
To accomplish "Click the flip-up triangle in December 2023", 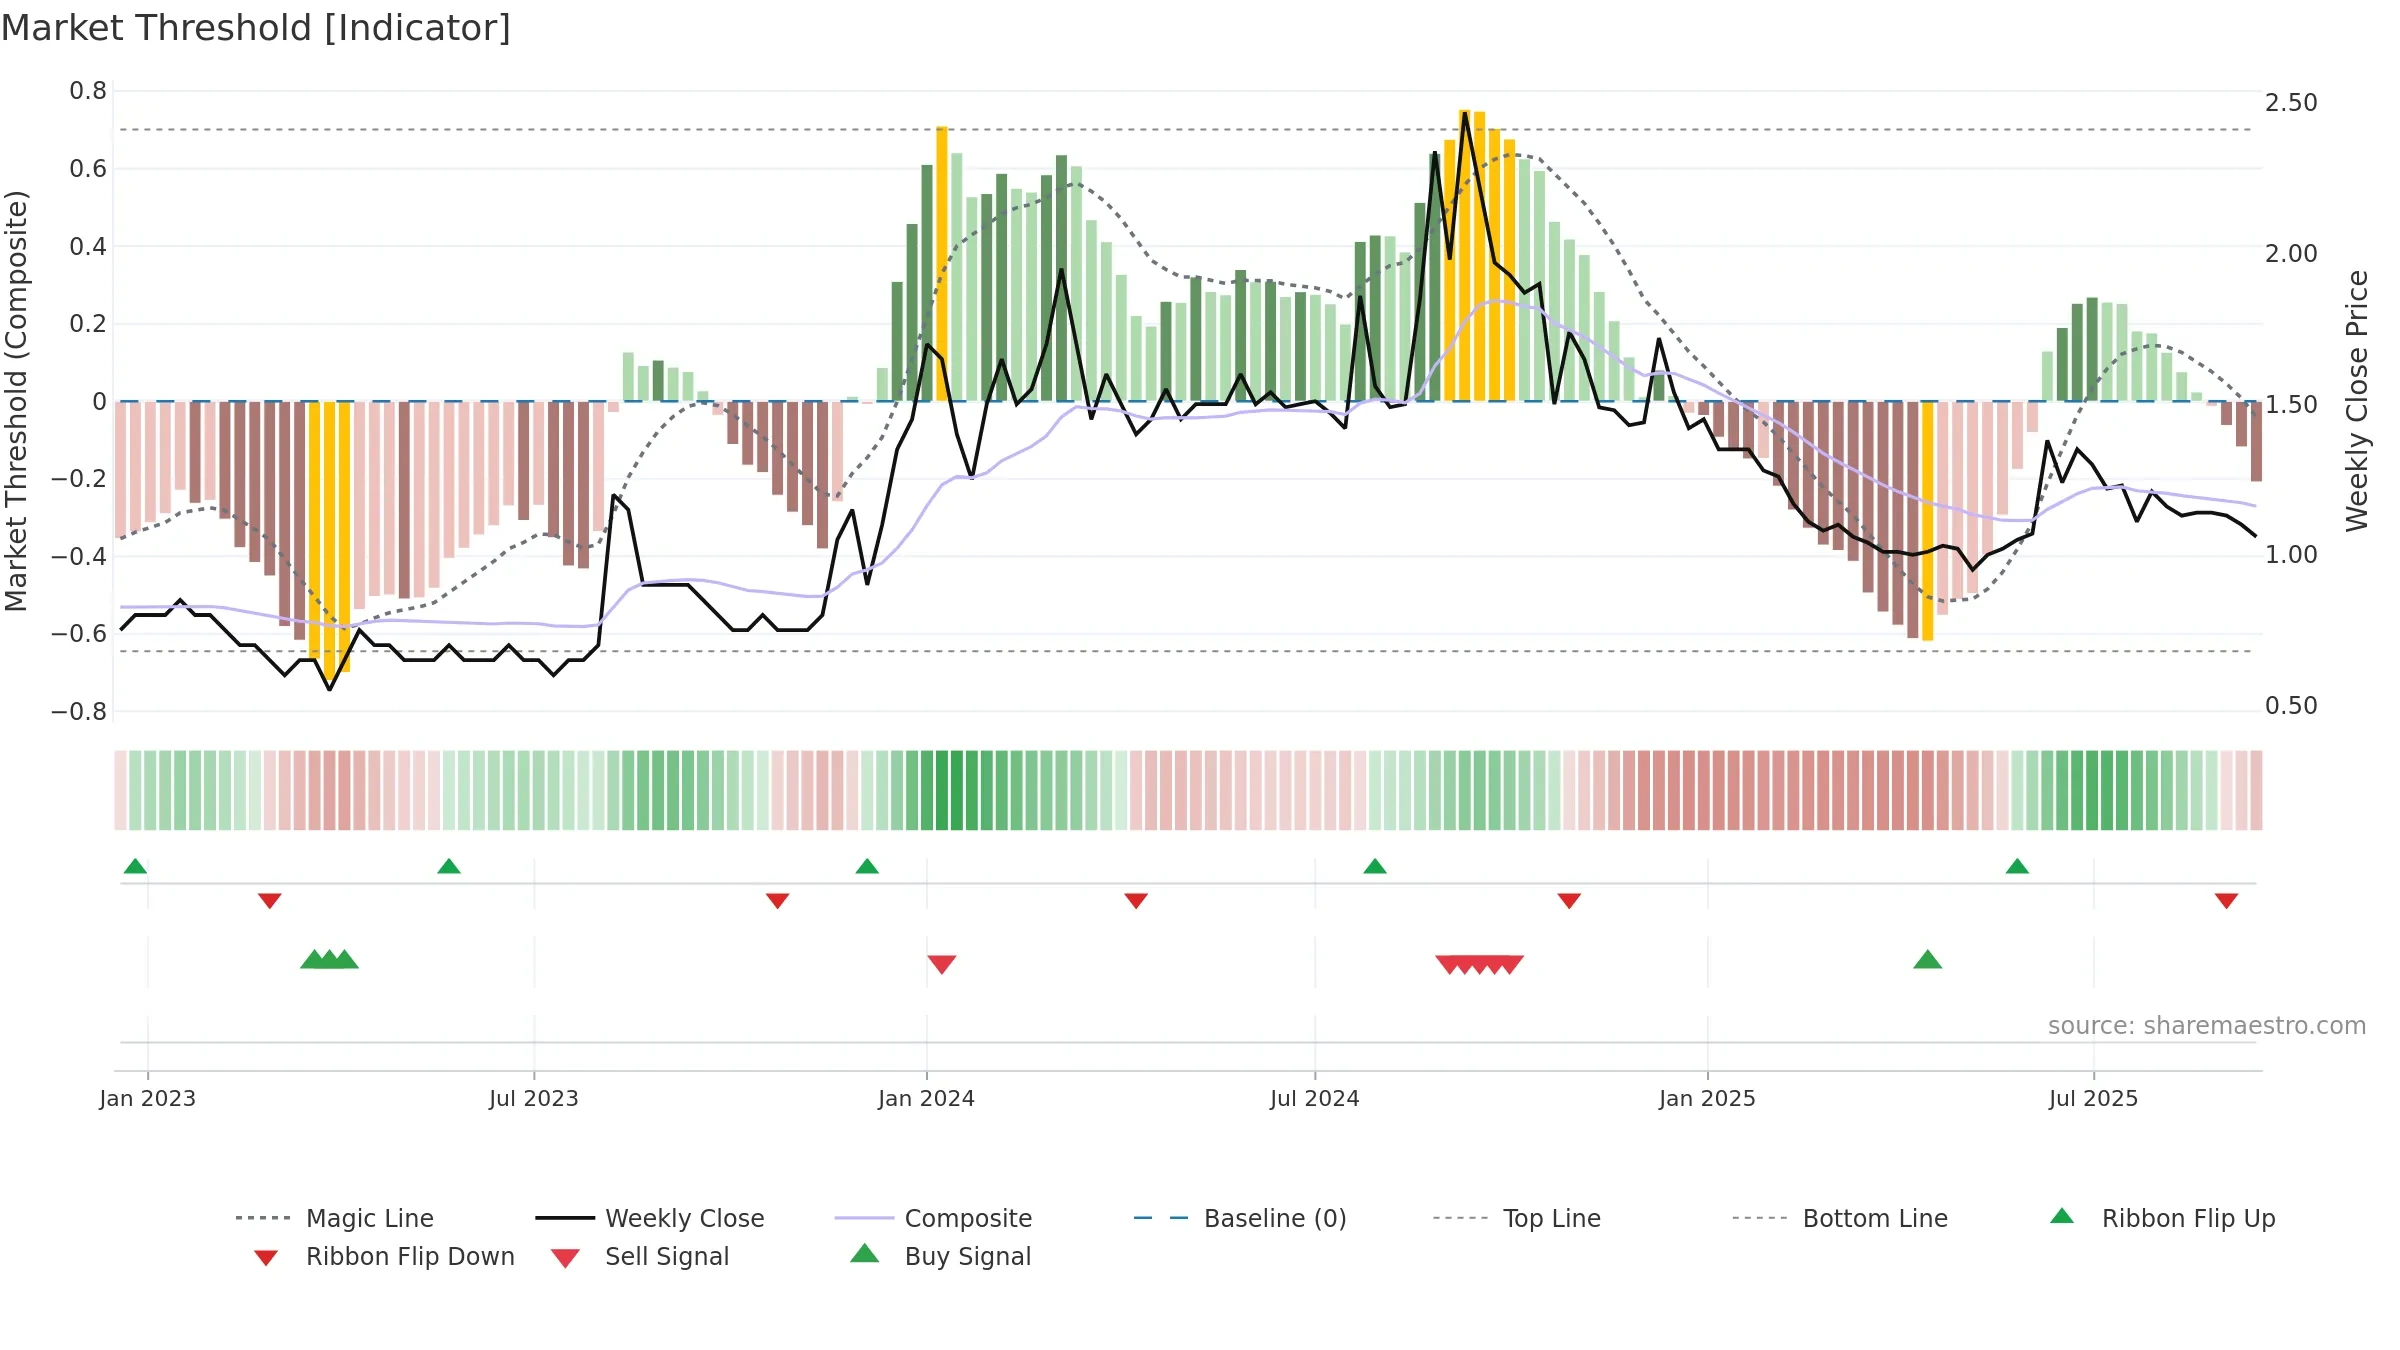I will tap(867, 866).
